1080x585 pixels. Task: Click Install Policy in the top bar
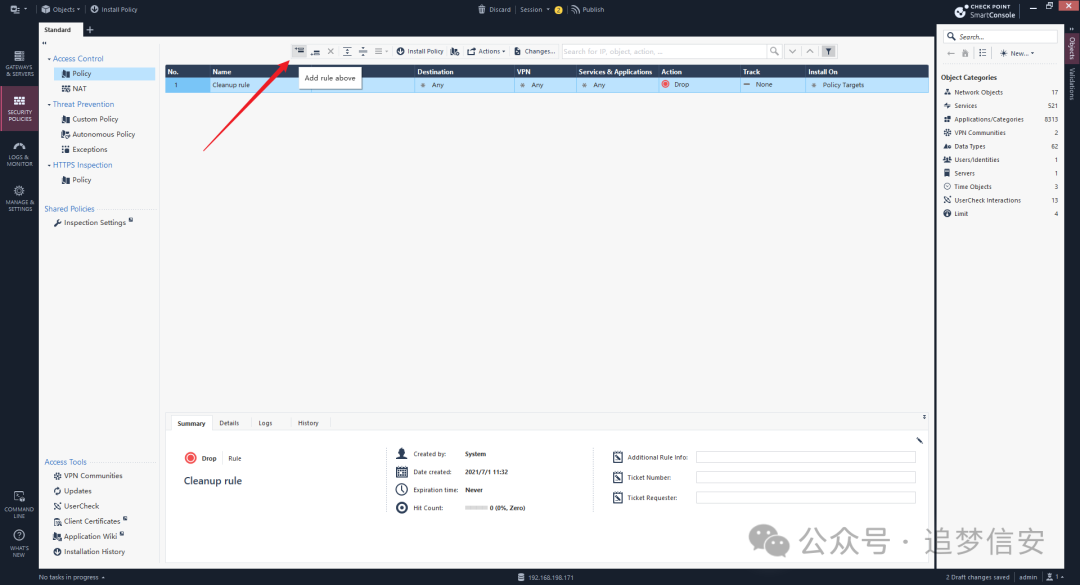tap(114, 10)
